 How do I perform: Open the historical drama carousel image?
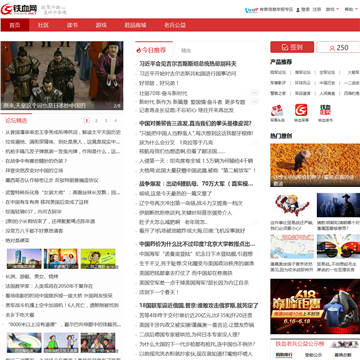coord(62,76)
